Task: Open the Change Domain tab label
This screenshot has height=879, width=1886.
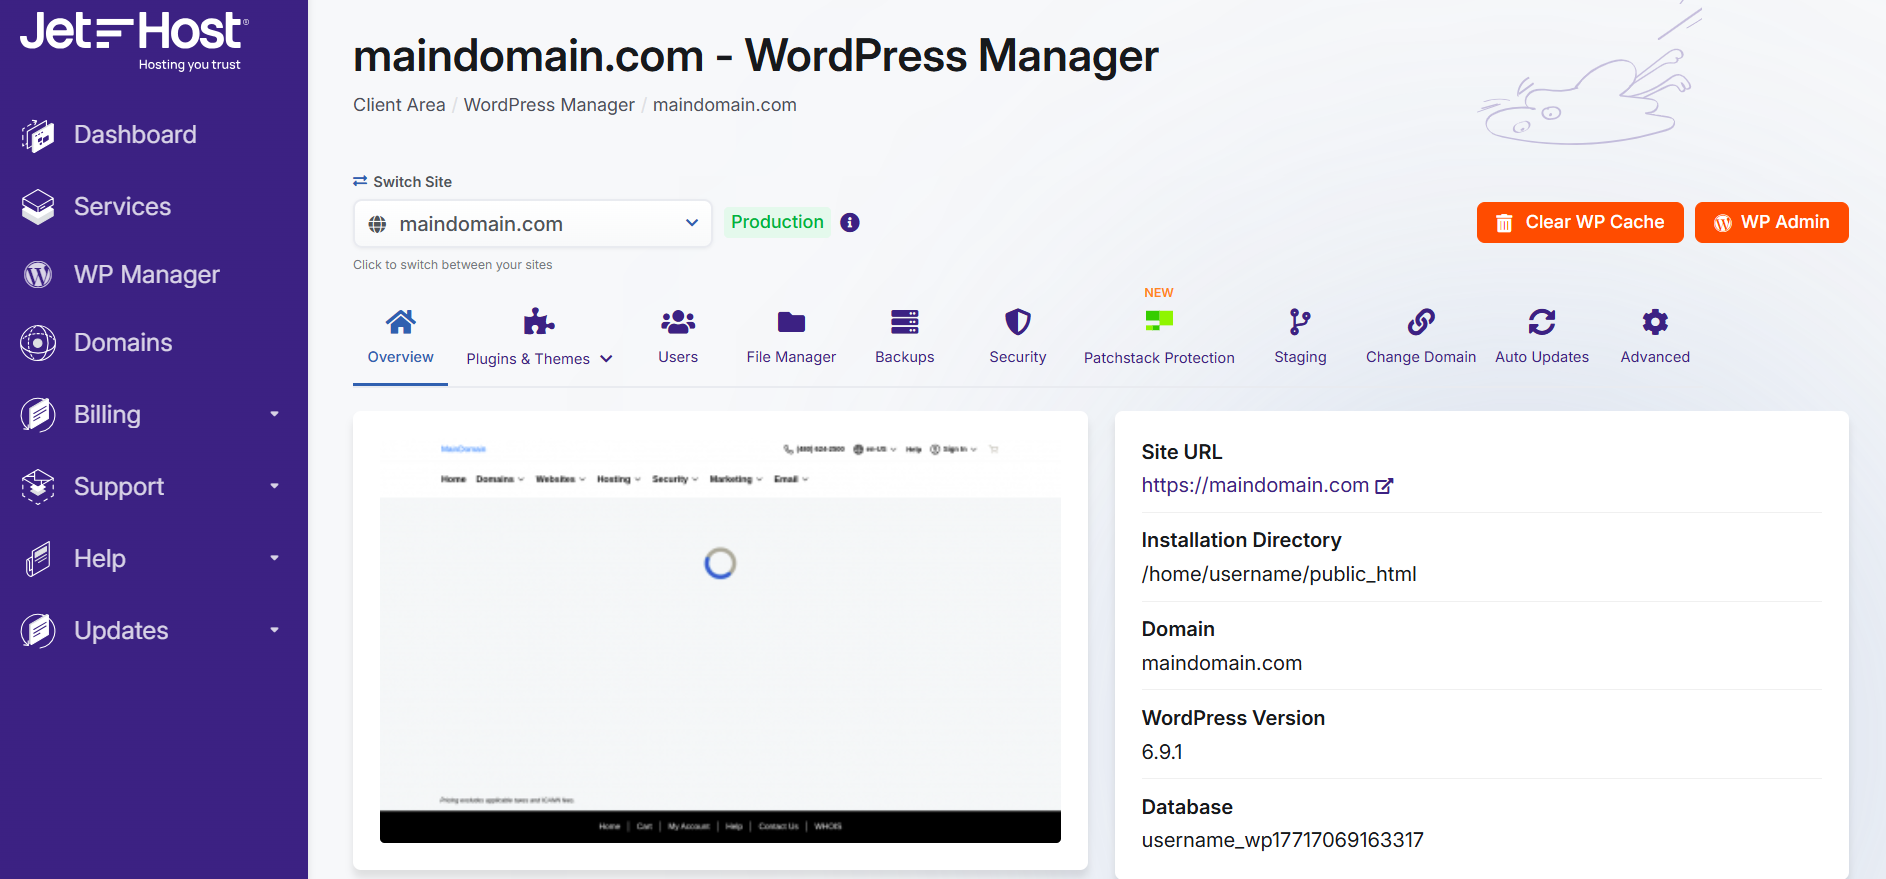Action: pyautogui.click(x=1421, y=357)
